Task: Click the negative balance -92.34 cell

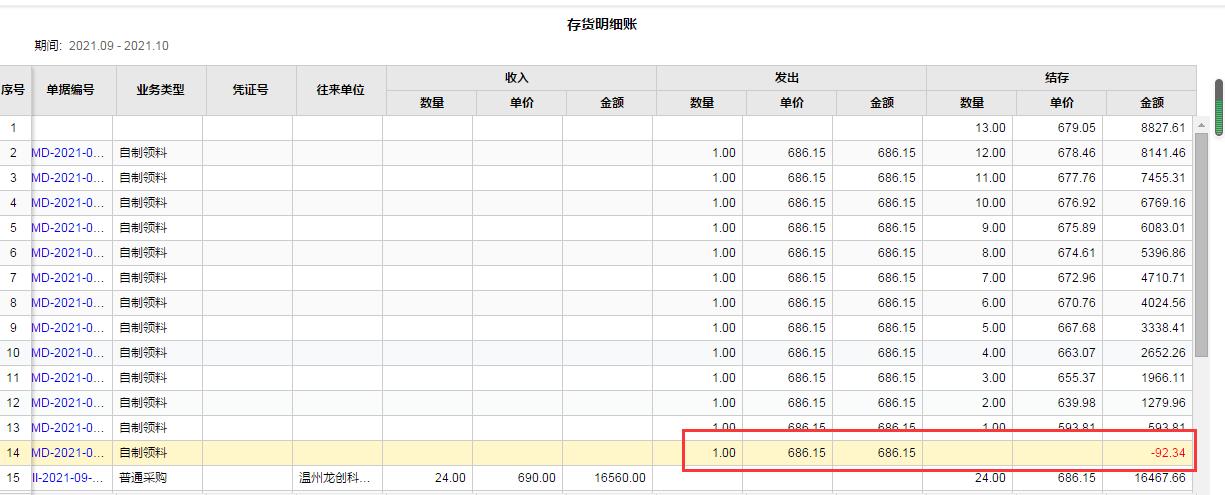Action: click(x=1148, y=453)
